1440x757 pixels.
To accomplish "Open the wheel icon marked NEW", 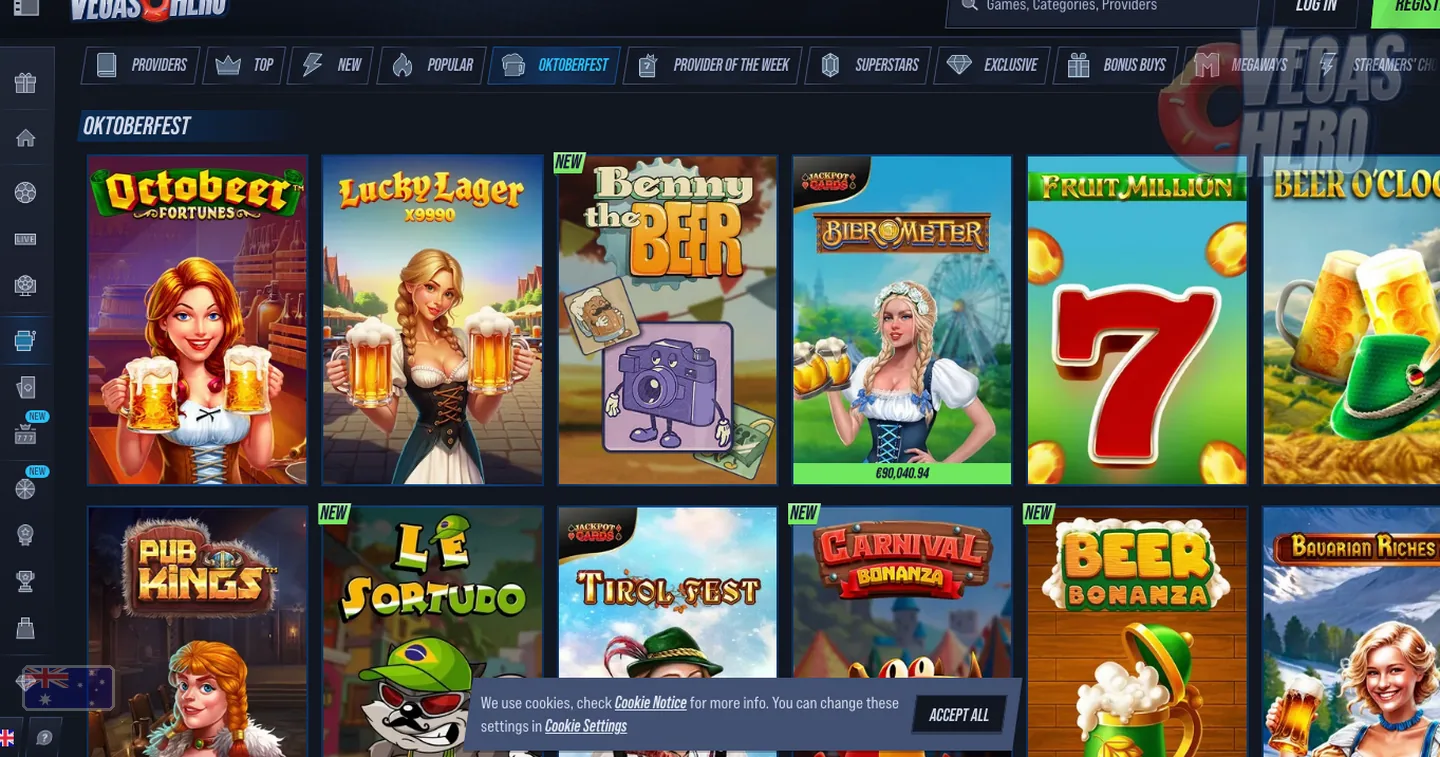I will click(26, 489).
